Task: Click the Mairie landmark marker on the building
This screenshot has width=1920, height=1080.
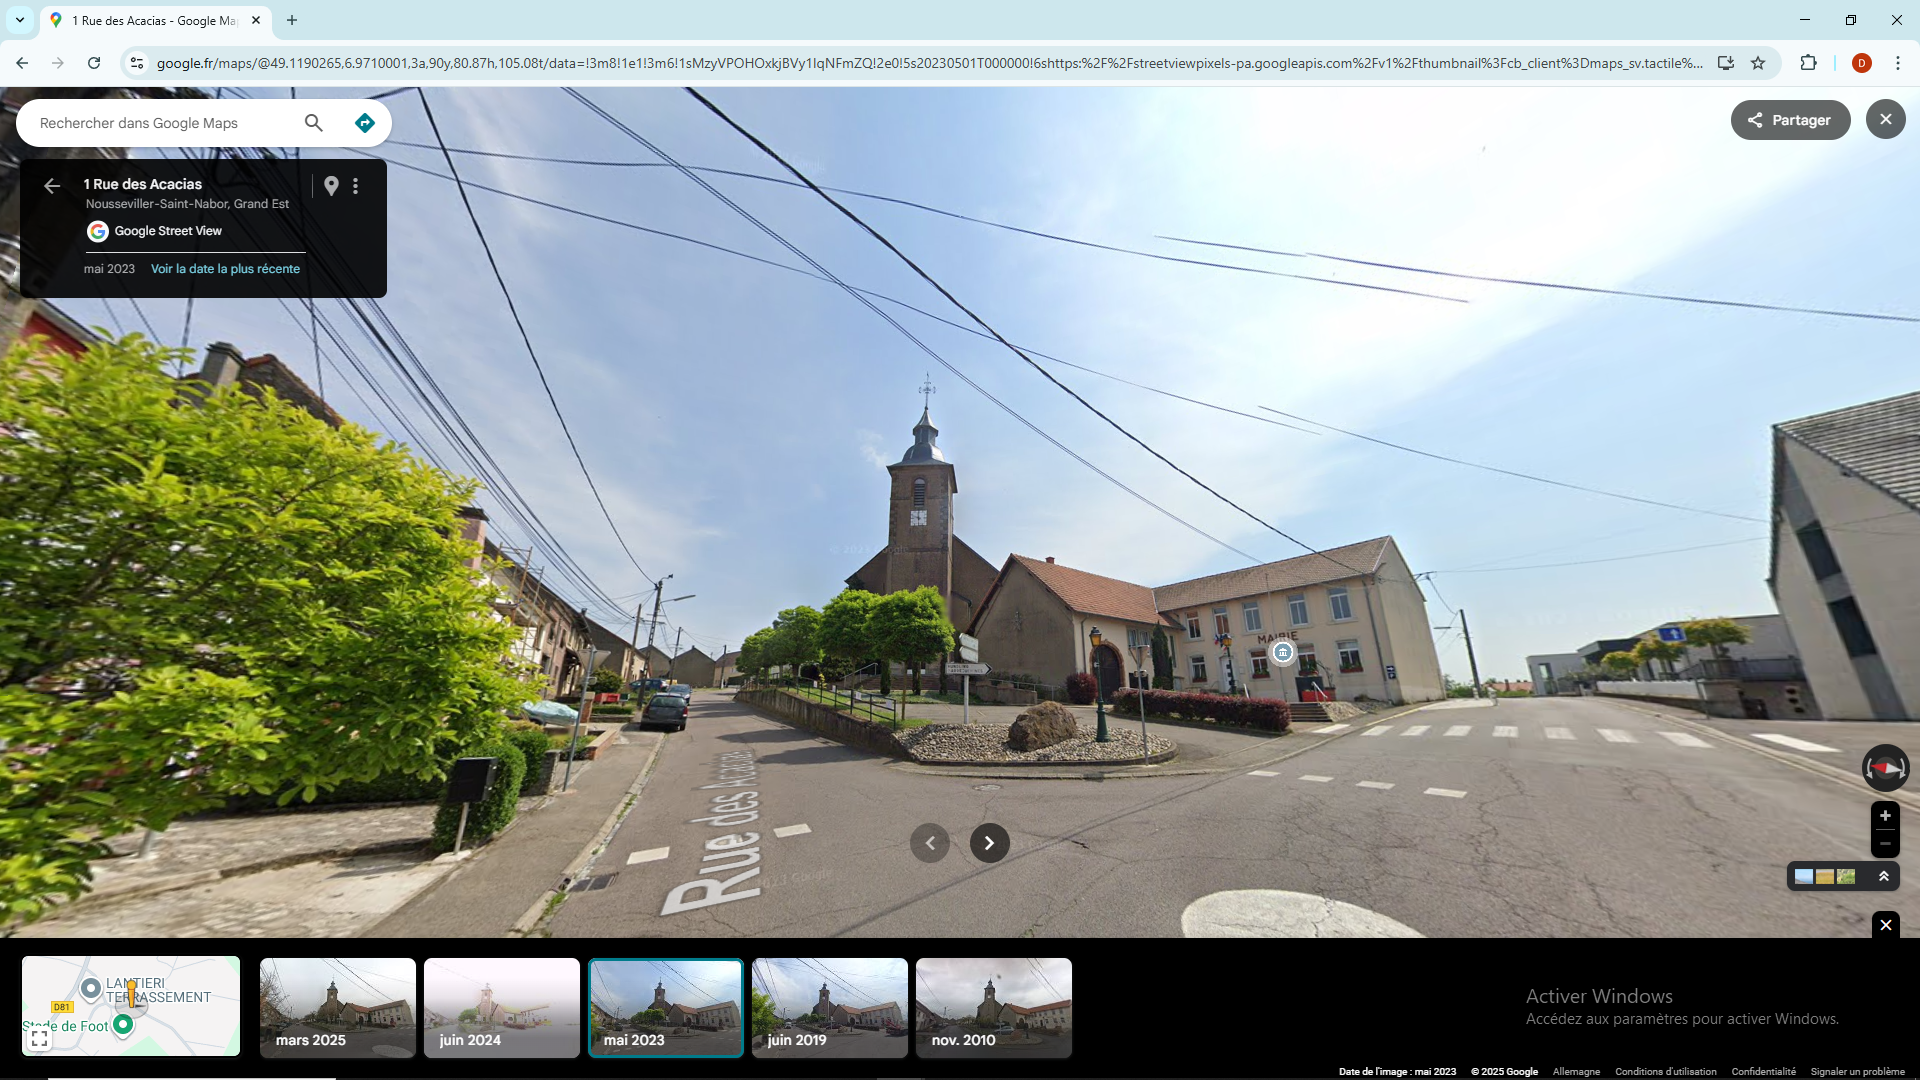Action: 1282,653
